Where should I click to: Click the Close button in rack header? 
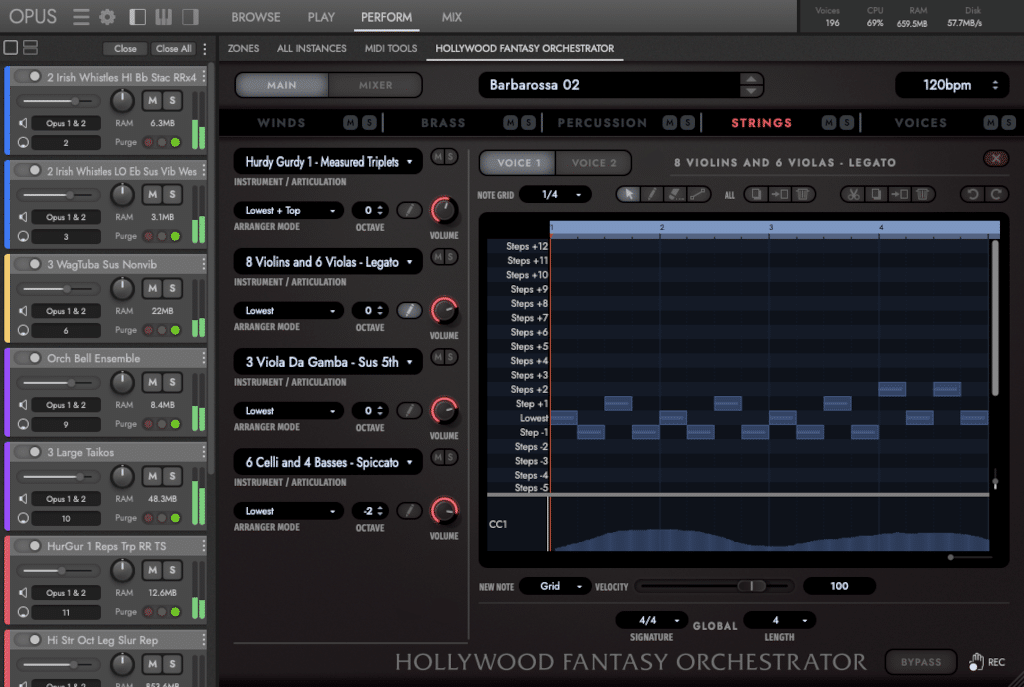[x=125, y=49]
